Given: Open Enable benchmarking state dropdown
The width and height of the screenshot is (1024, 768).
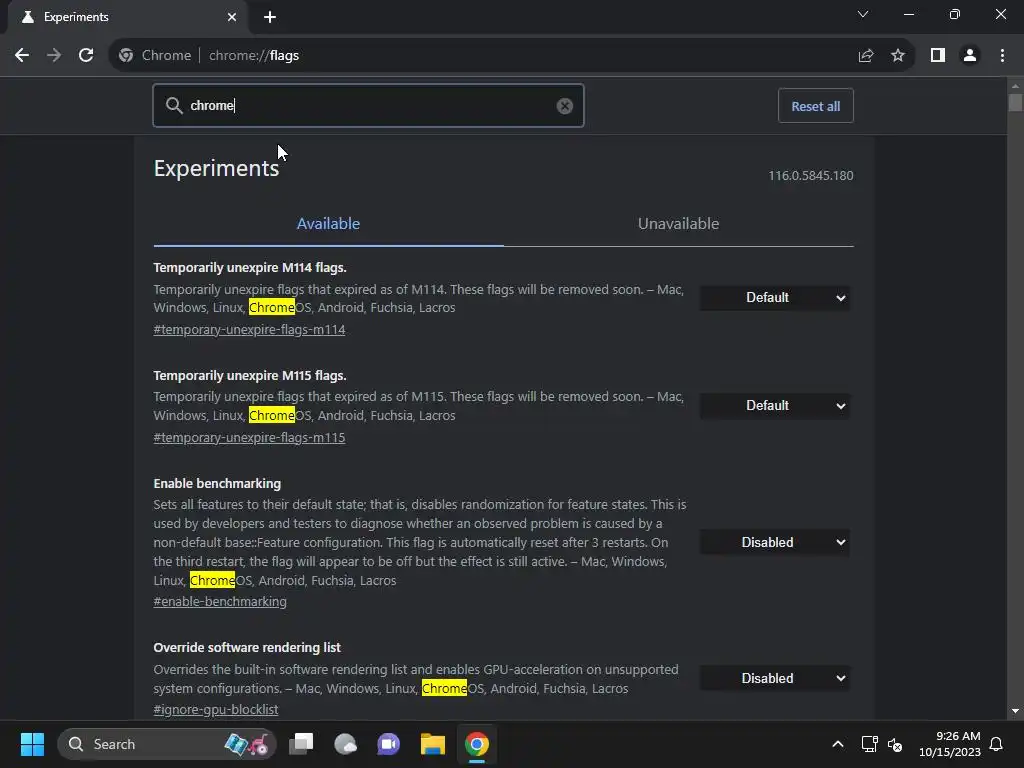Looking at the screenshot, I should click(x=775, y=542).
